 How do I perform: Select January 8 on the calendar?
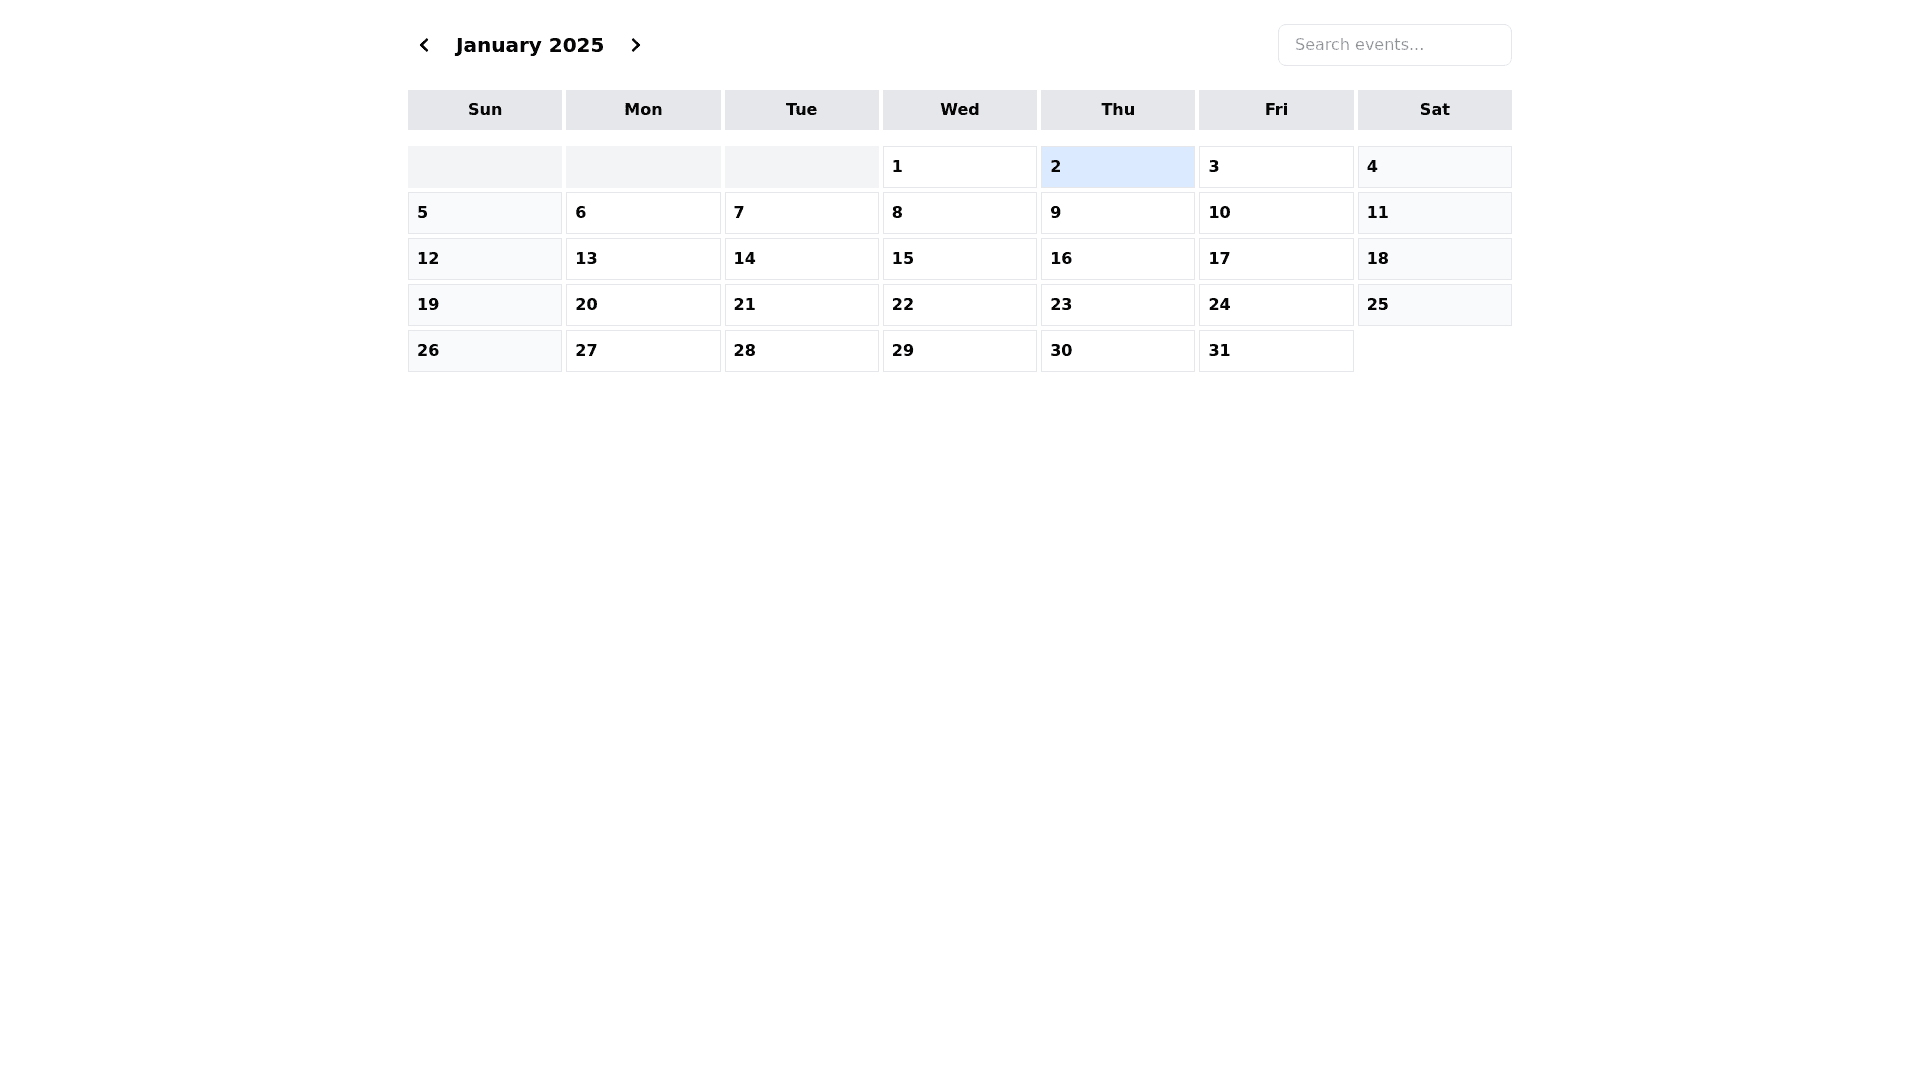click(x=959, y=213)
